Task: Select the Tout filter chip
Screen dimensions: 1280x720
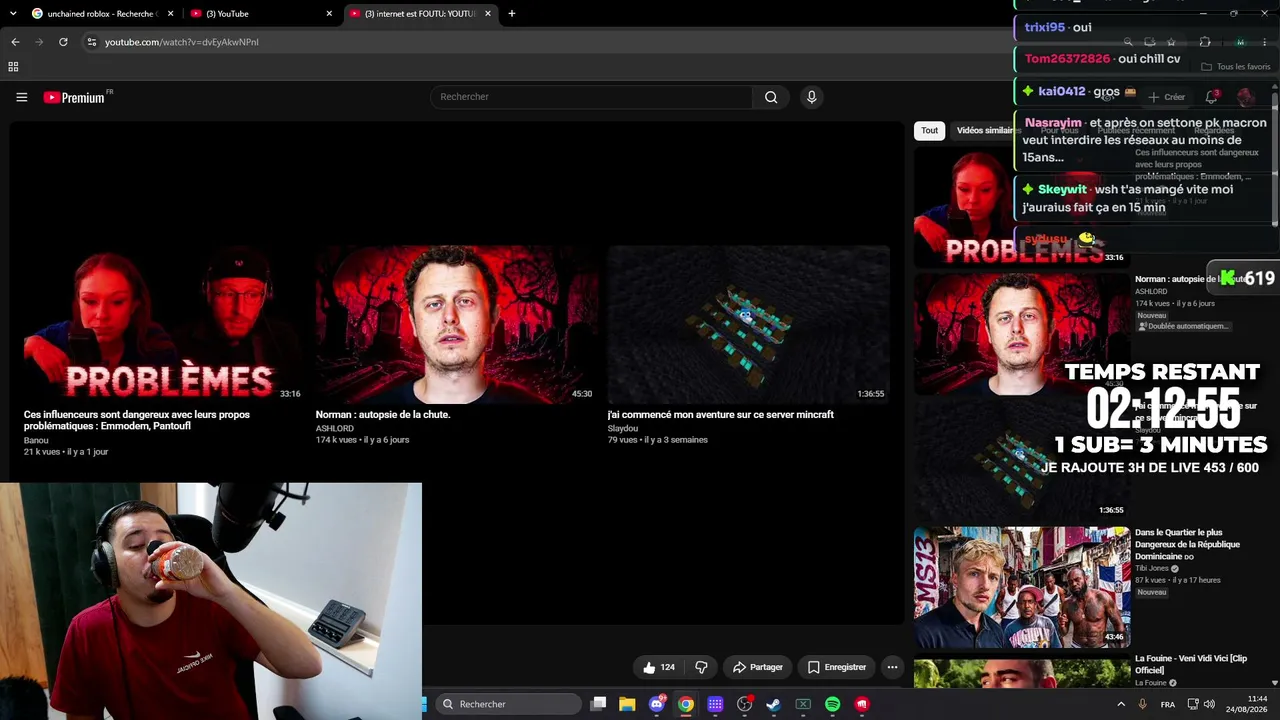Action: click(930, 130)
